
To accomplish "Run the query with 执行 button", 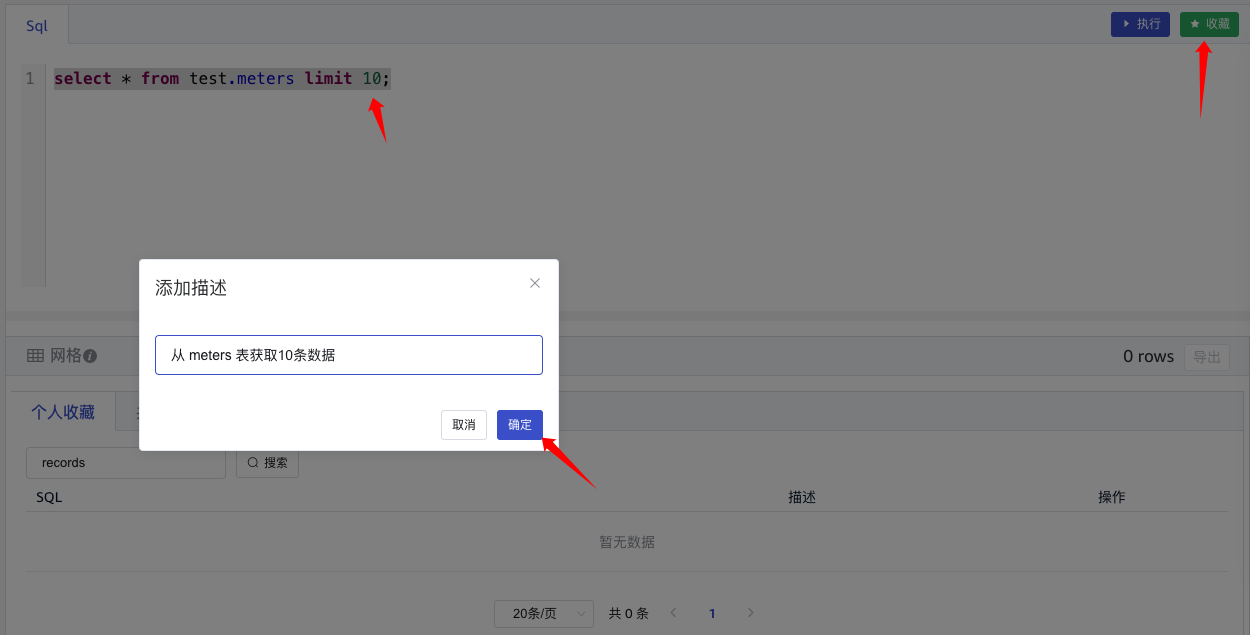I will coord(1140,24).
